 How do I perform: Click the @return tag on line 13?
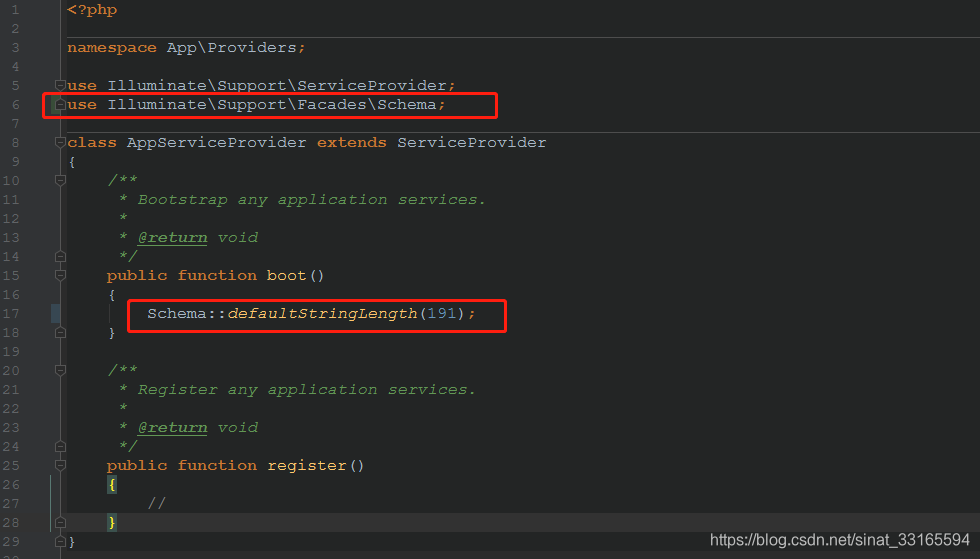coord(172,238)
